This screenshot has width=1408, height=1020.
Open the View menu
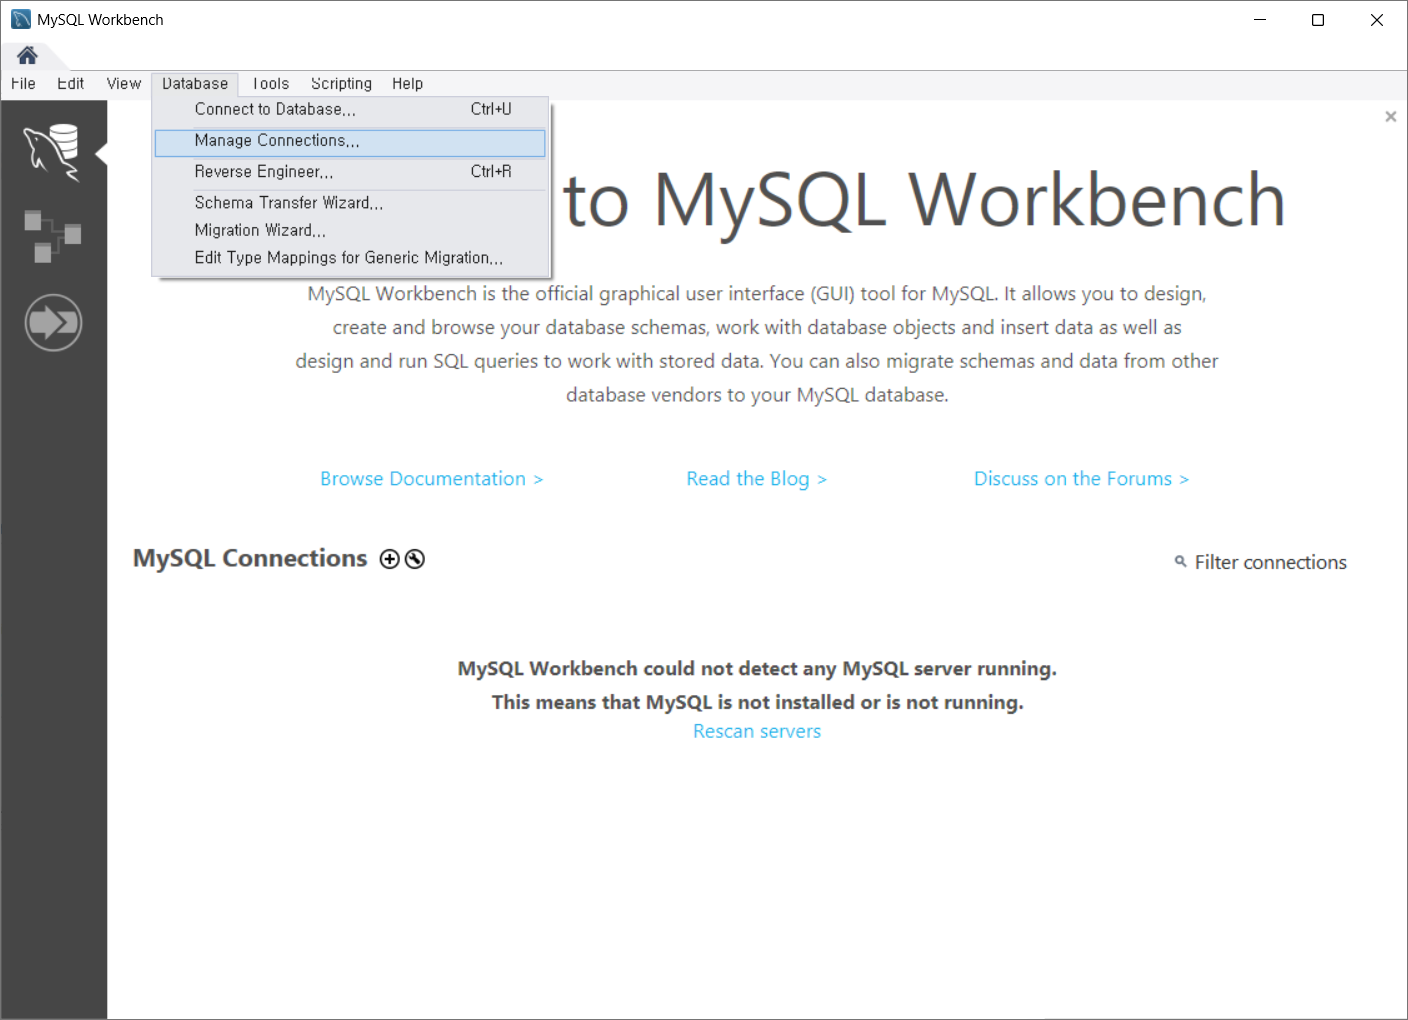(124, 84)
